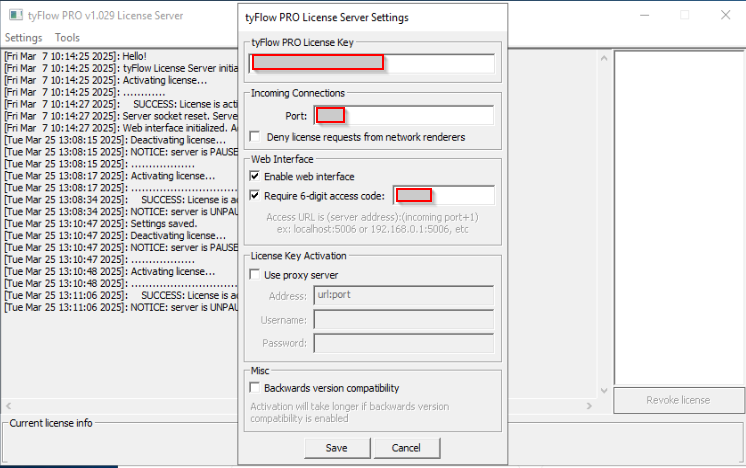Viewport: 746px width, 468px height.
Task: Enable Backwards version compatibility
Action: pos(255,388)
